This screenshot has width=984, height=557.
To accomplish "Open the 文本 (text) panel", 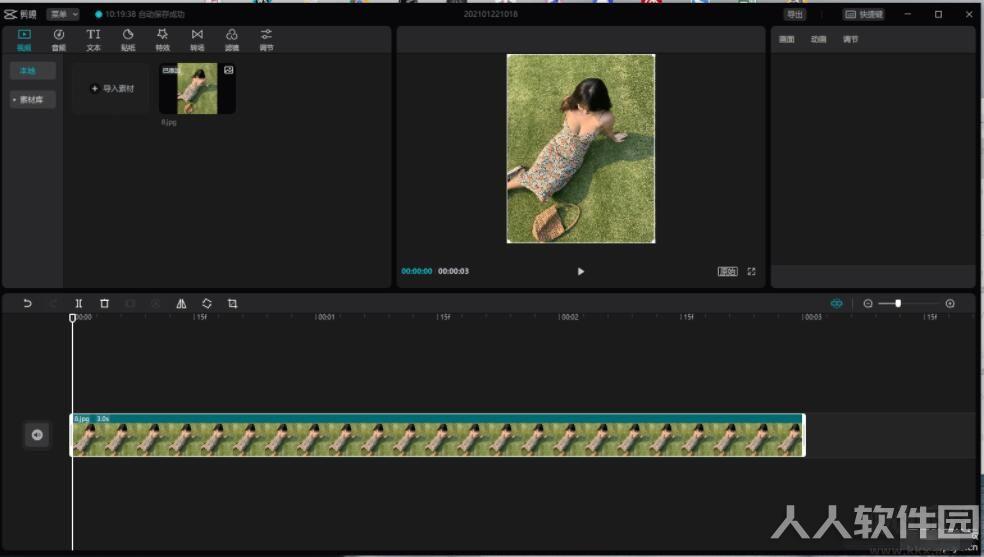I will click(x=93, y=40).
